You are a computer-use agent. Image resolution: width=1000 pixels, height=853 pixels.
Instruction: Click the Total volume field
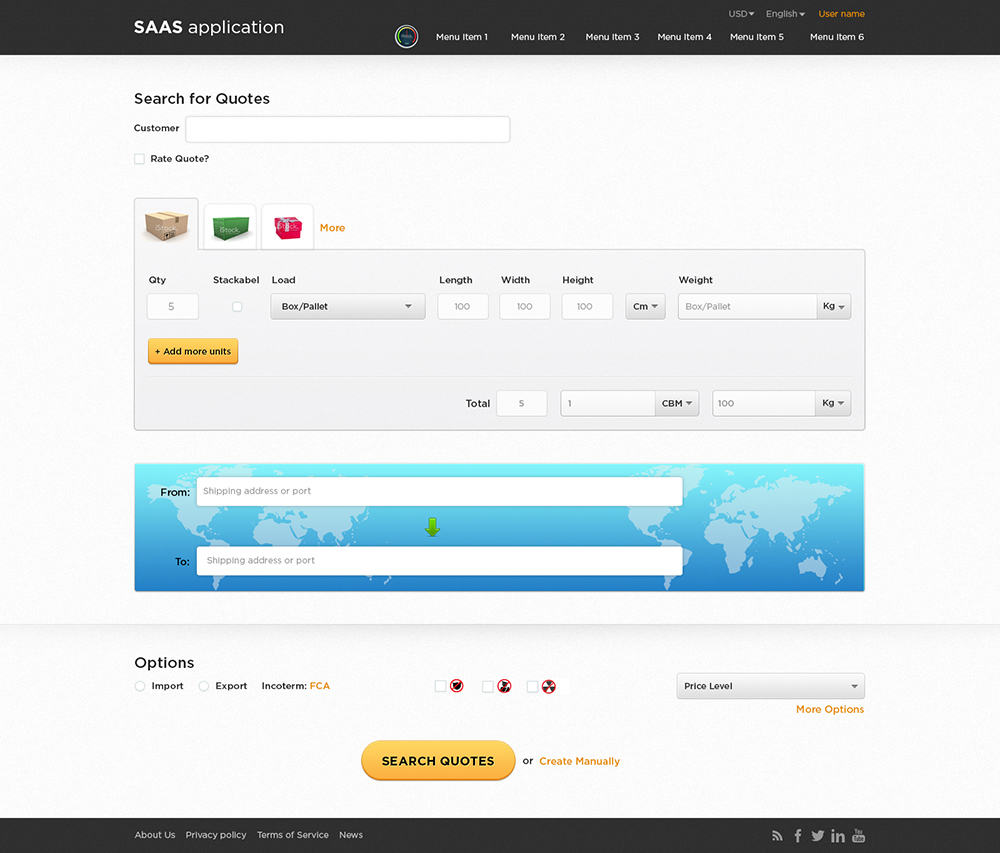(x=608, y=404)
